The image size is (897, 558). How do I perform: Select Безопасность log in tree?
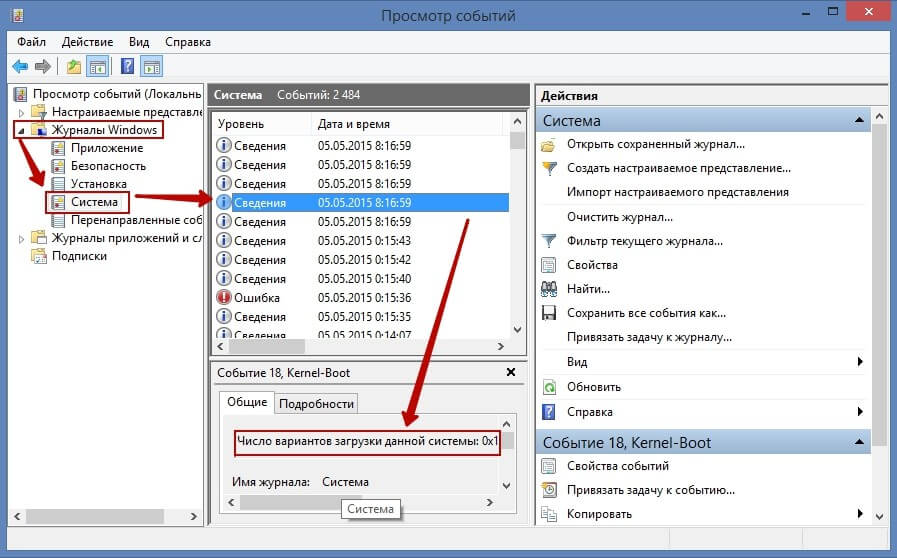[108, 166]
